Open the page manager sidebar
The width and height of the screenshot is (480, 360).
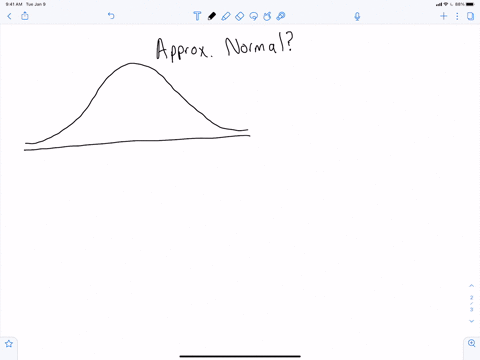pyautogui.click(x=470, y=16)
